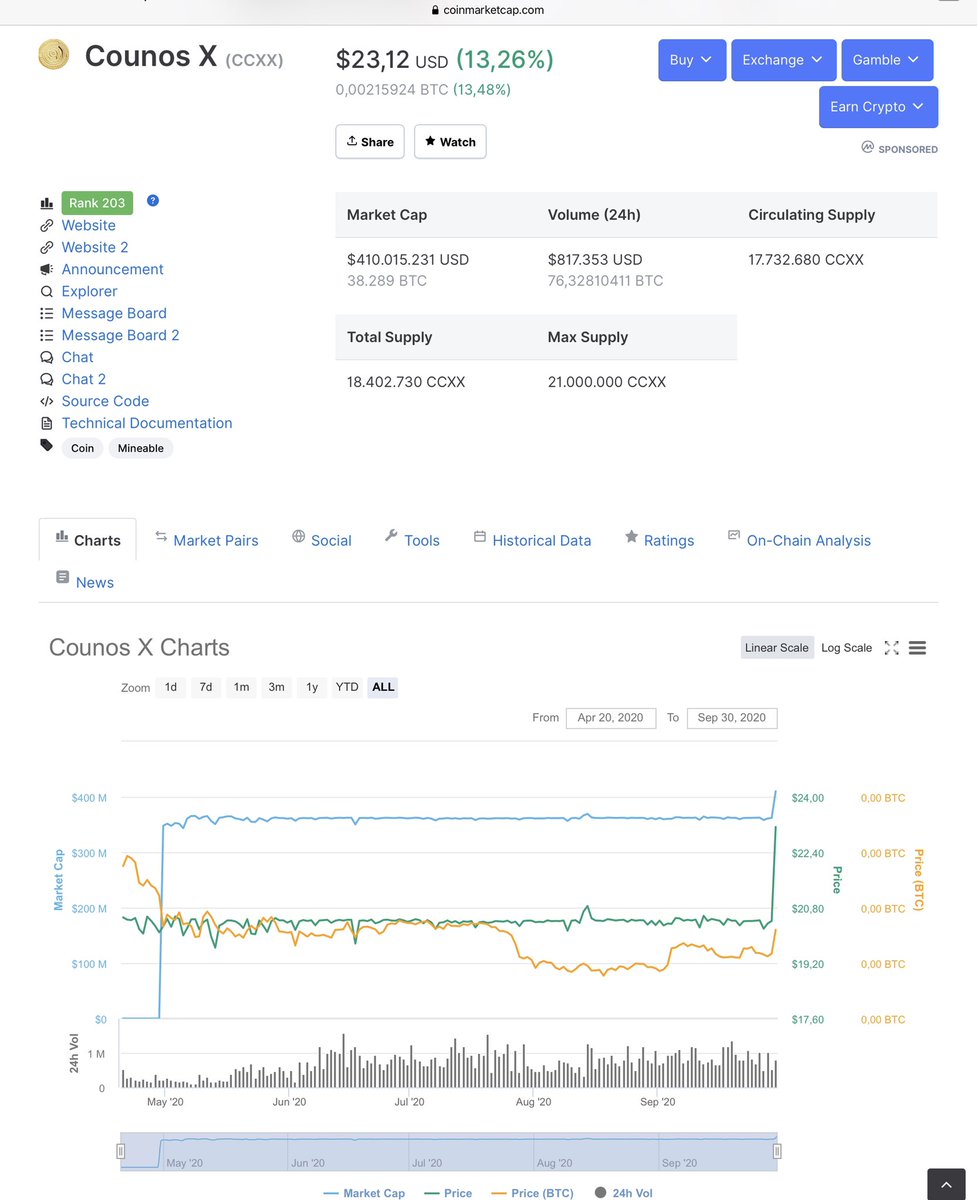Open the Website link

pyautogui.click(x=89, y=225)
